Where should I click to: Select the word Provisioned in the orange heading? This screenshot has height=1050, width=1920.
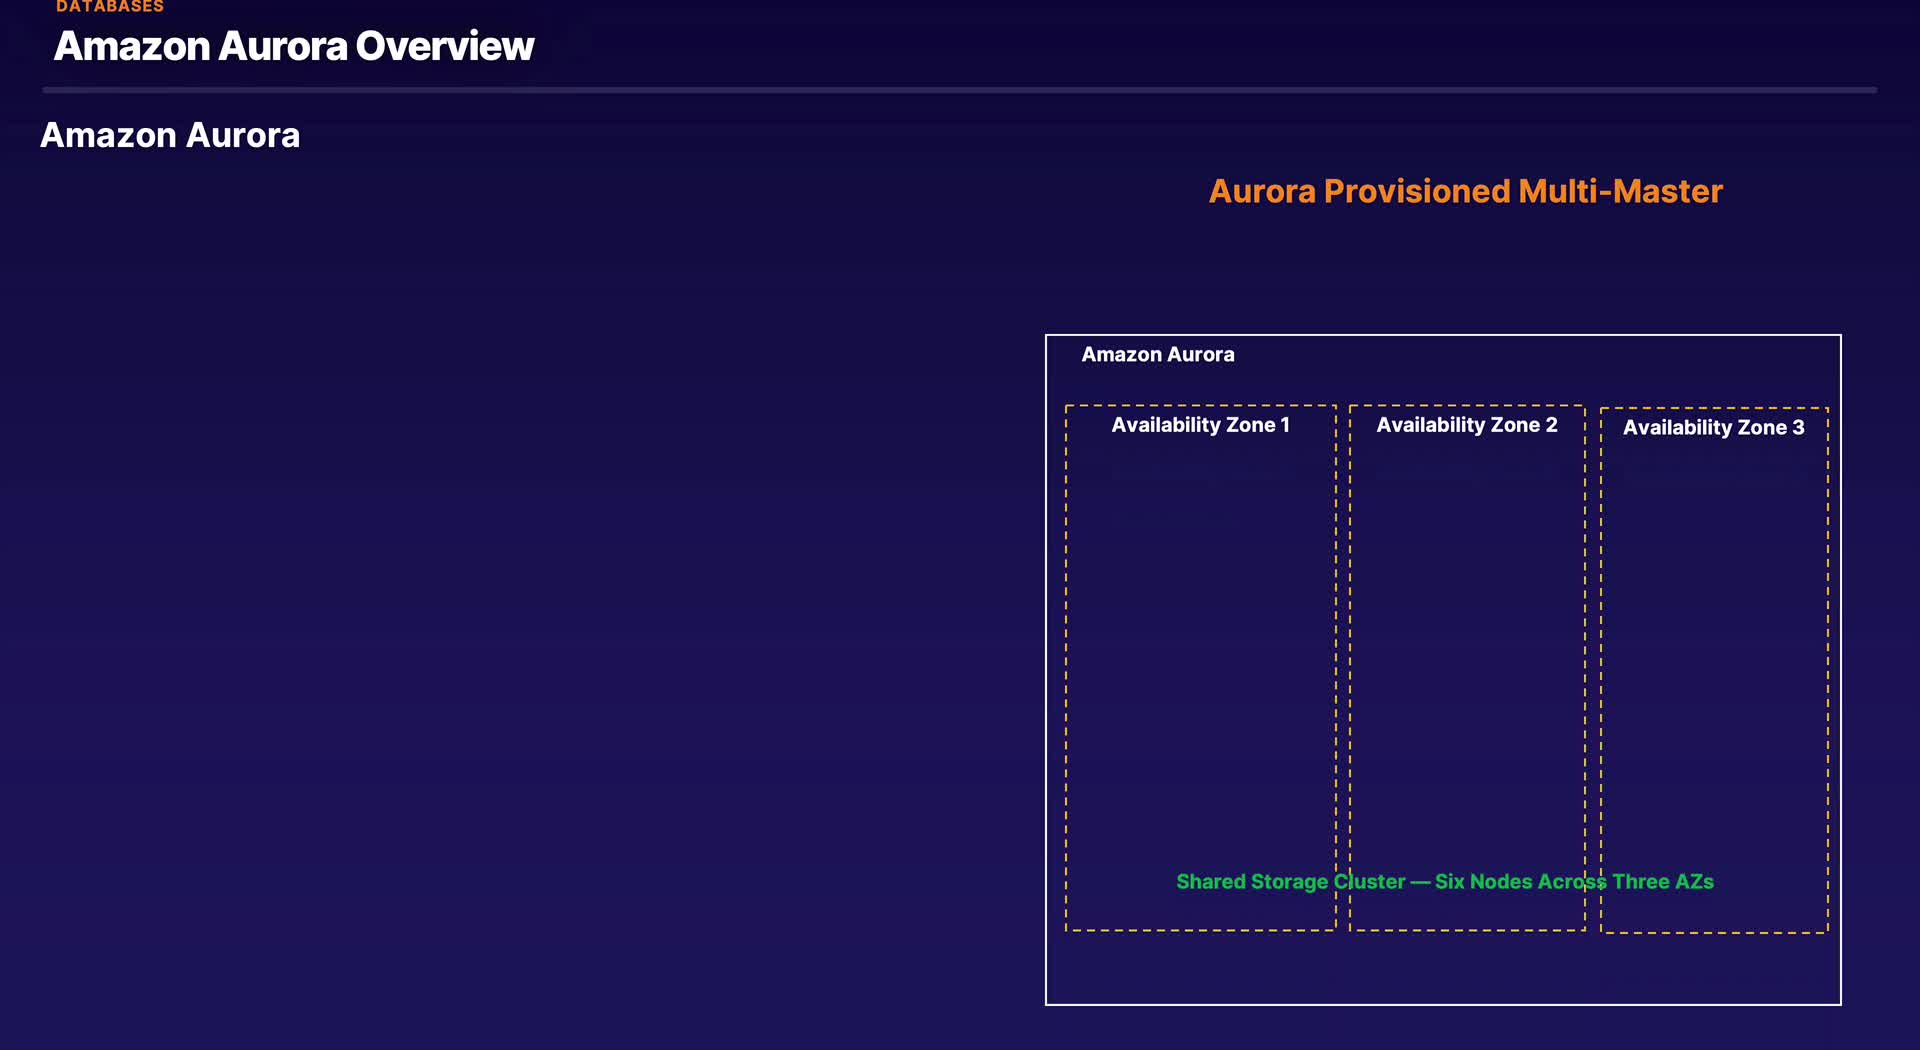[x=1417, y=191]
